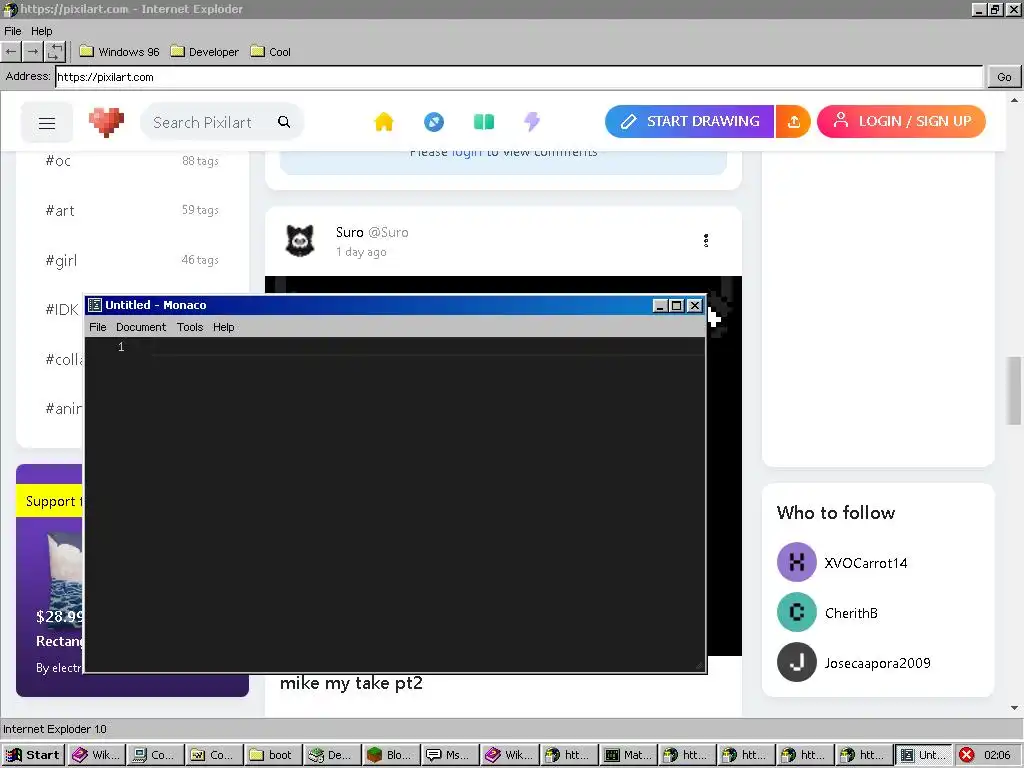The height and width of the screenshot is (768, 1024).
Task: Click the page scrollbar up arrow
Action: pyautogui.click(x=1014, y=101)
